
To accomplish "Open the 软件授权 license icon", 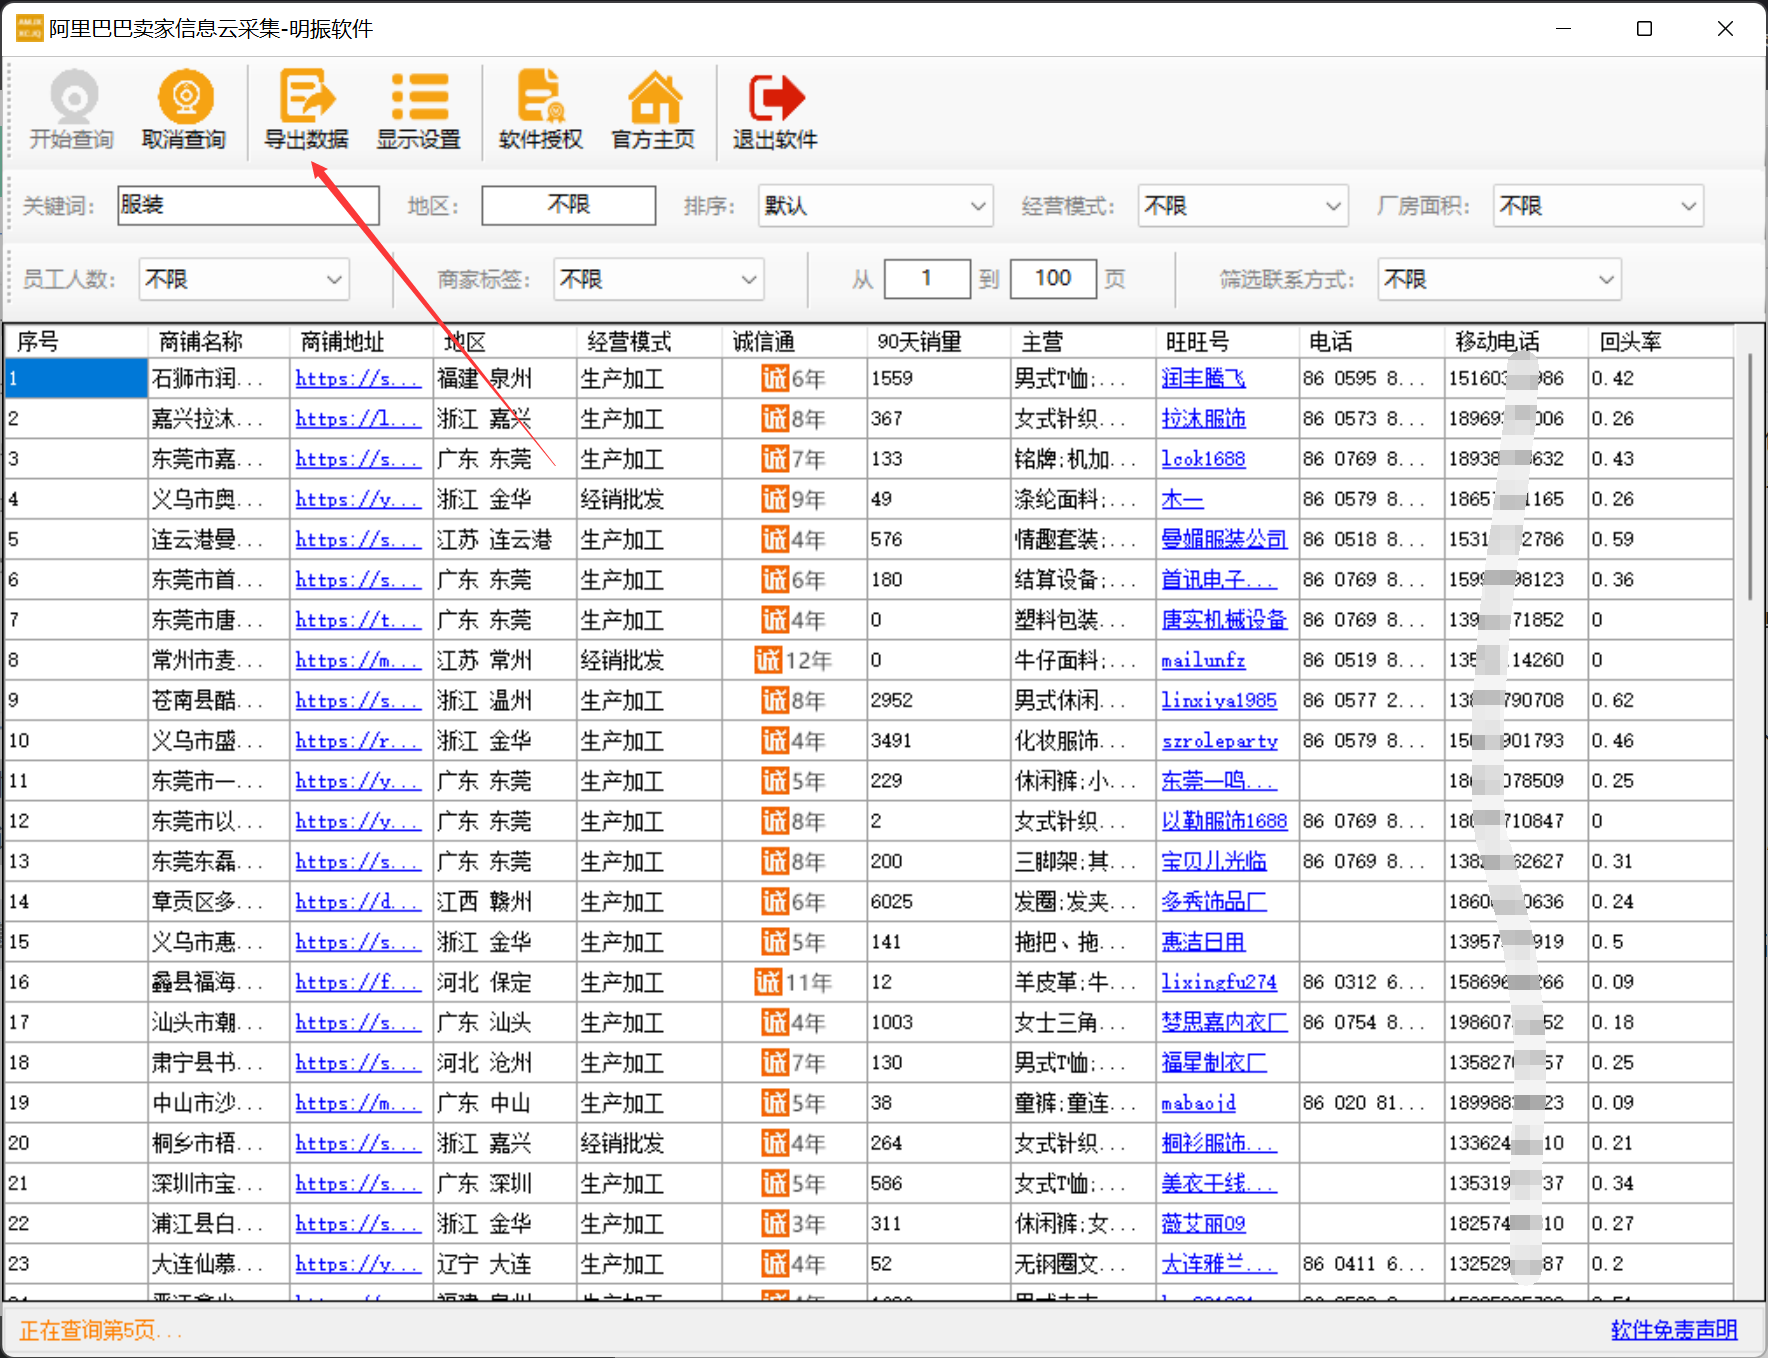I will click(540, 110).
